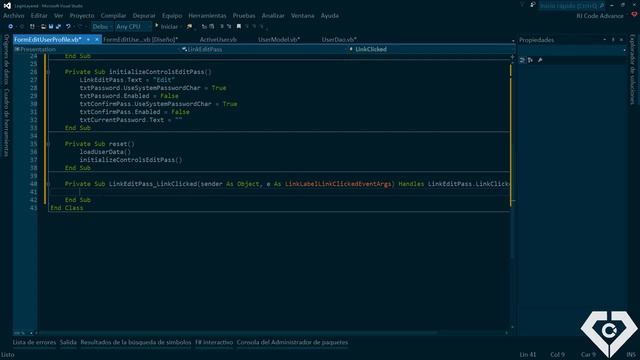This screenshot has width=640, height=360.
Task: Collapse the LinkEditPass_LinkClicked sub outline
Action: (x=48, y=184)
